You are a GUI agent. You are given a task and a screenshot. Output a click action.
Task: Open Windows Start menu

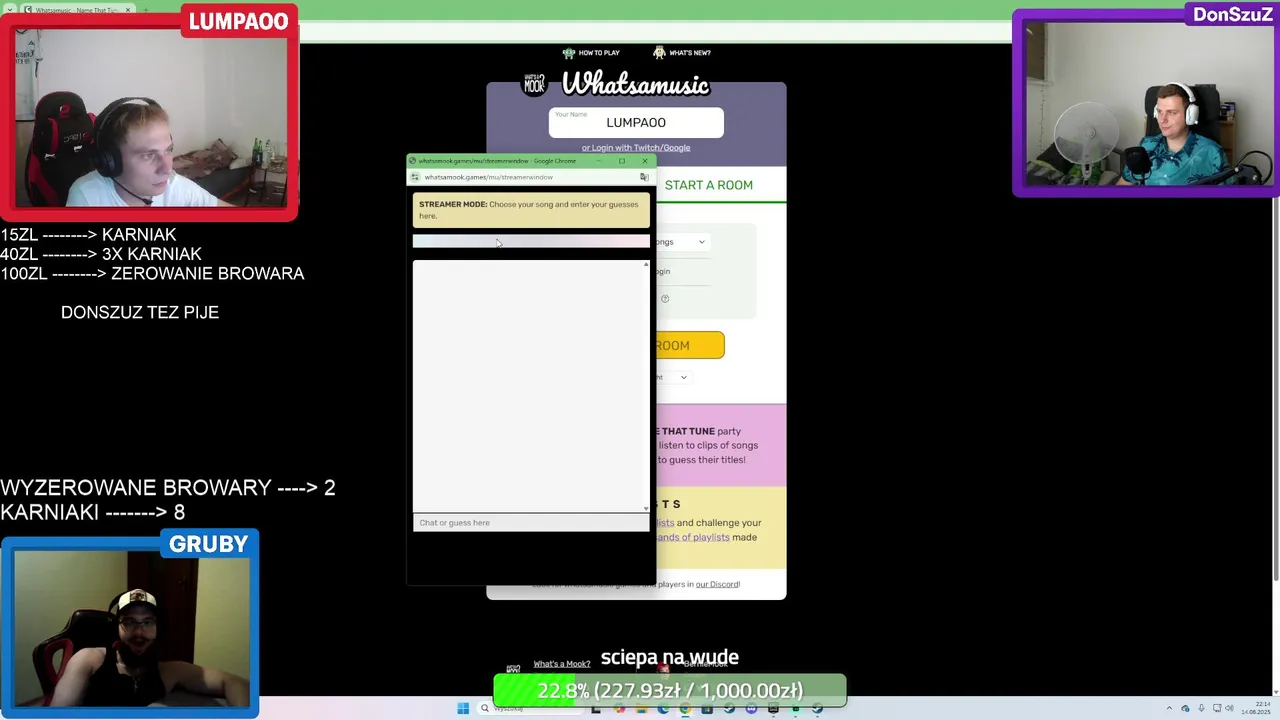[x=463, y=708]
